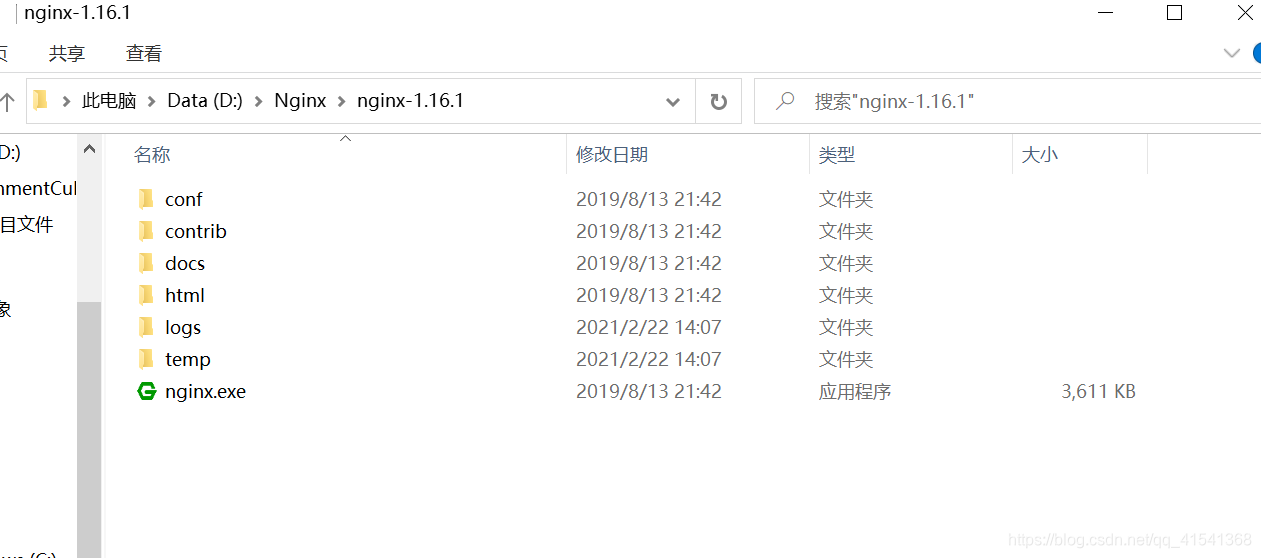Select the docs folder icon
The image size is (1261, 558).
(146, 263)
